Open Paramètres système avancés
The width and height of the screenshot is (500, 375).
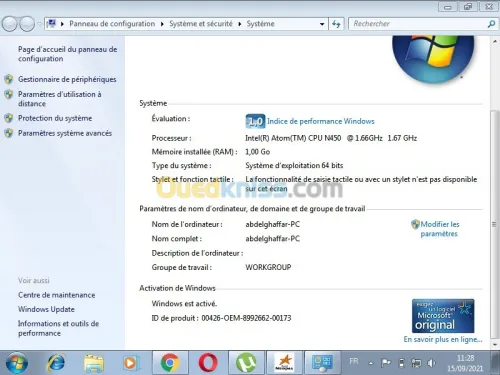click(x=65, y=133)
